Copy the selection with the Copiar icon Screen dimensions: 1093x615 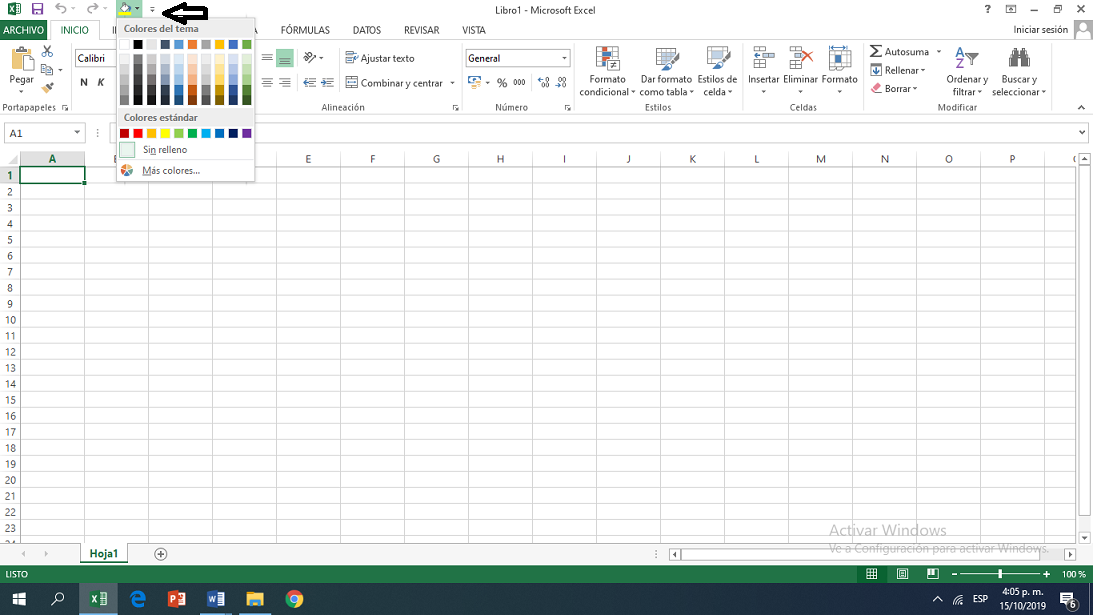[x=47, y=70]
